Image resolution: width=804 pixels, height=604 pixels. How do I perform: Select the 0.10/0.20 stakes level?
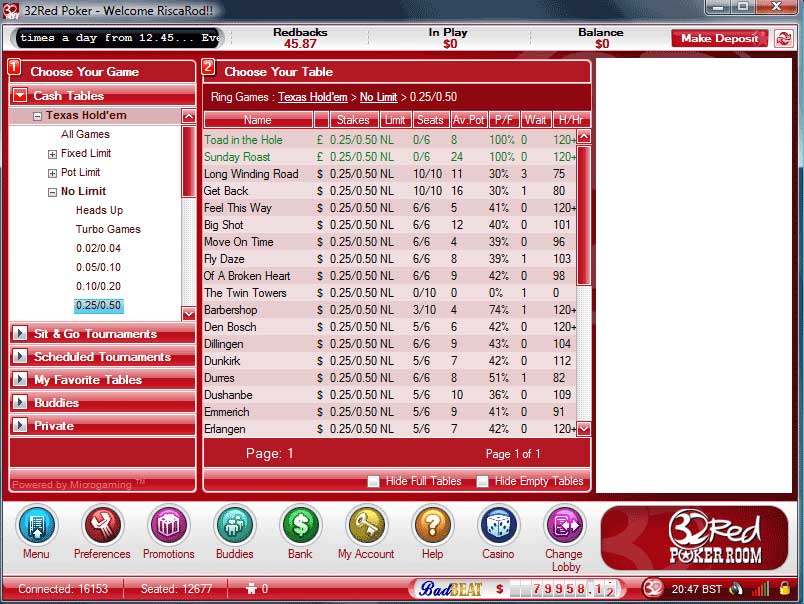tap(98, 286)
